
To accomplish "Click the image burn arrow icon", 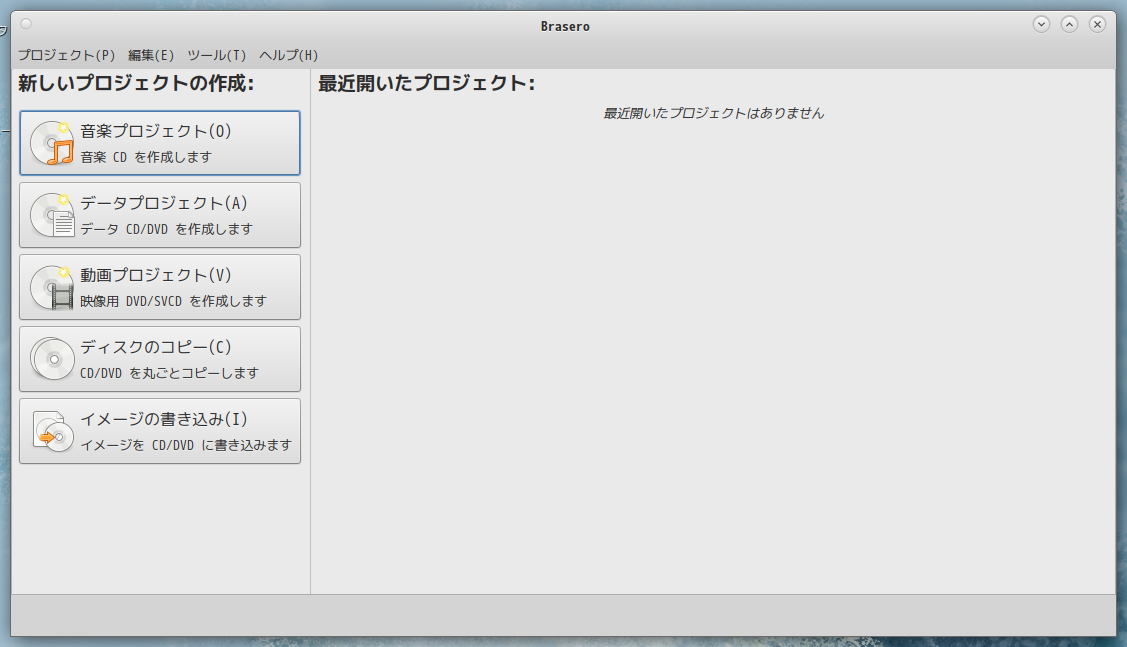I will (x=52, y=431).
